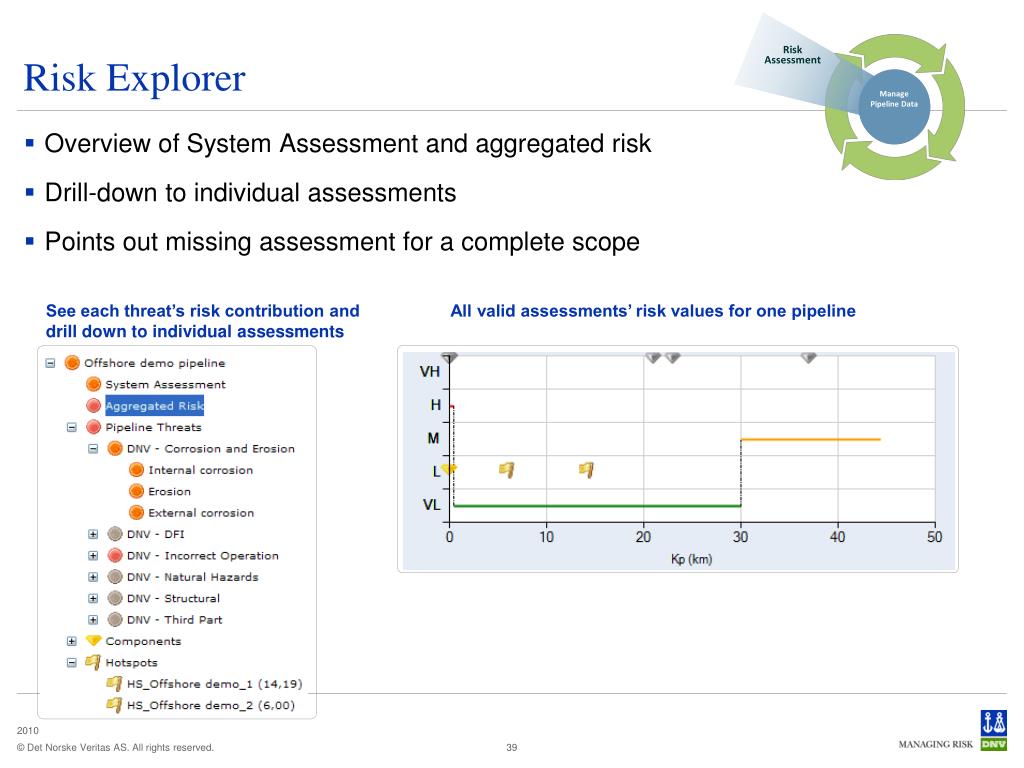Select the Offshore demo pipeline tree label

[155, 363]
